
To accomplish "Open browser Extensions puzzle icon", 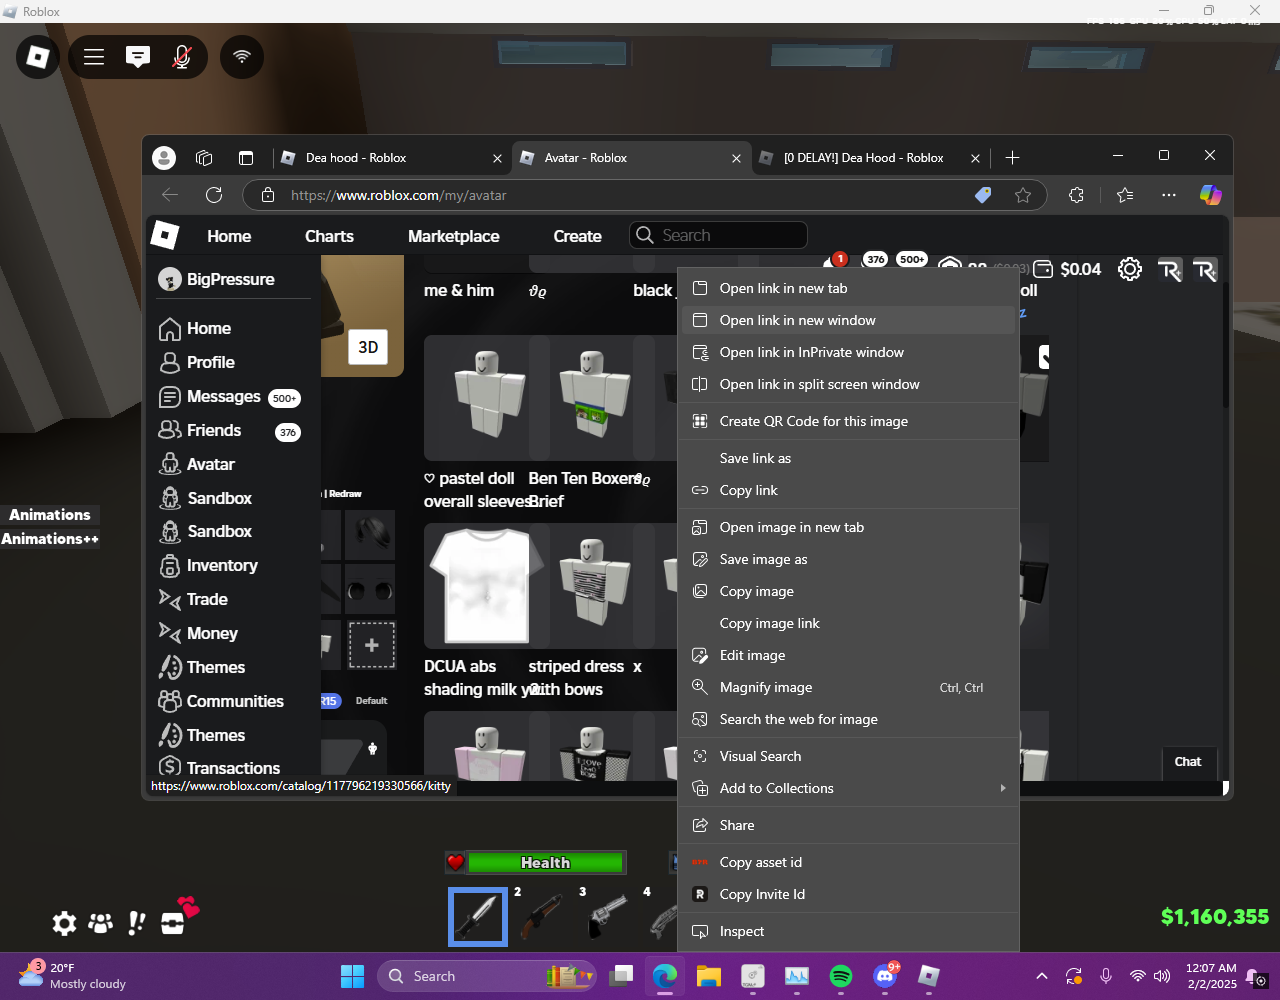I will (x=1076, y=195).
